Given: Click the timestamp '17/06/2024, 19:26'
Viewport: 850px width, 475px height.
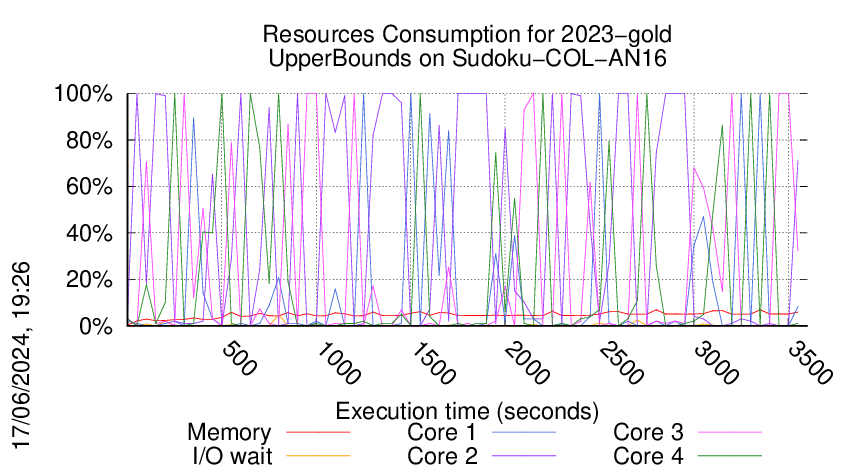Looking at the screenshot, I should click(22, 356).
